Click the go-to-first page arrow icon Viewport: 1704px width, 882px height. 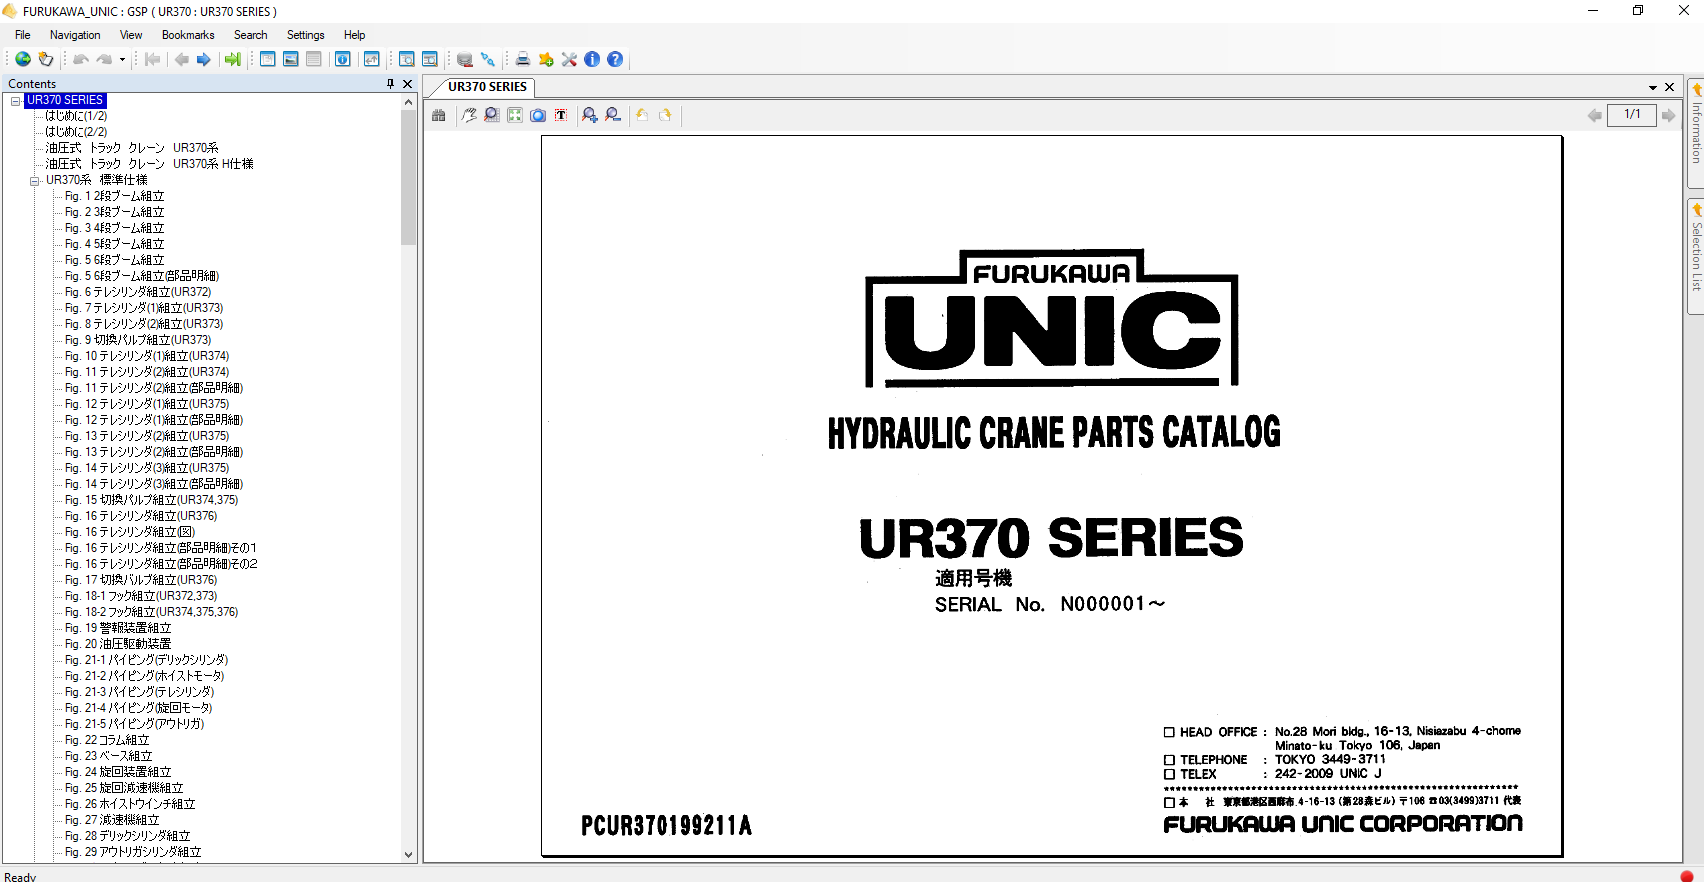(152, 60)
